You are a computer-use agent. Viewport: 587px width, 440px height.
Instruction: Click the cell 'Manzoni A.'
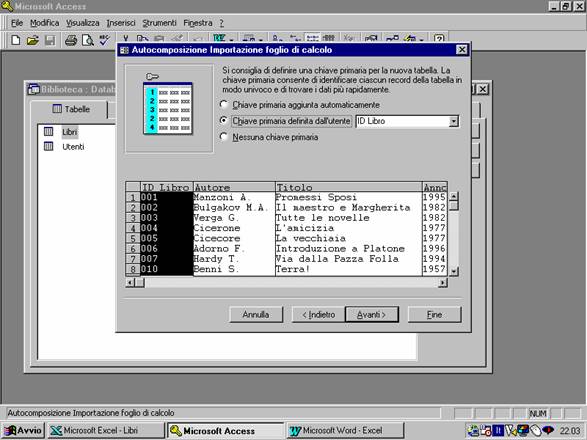click(x=234, y=197)
